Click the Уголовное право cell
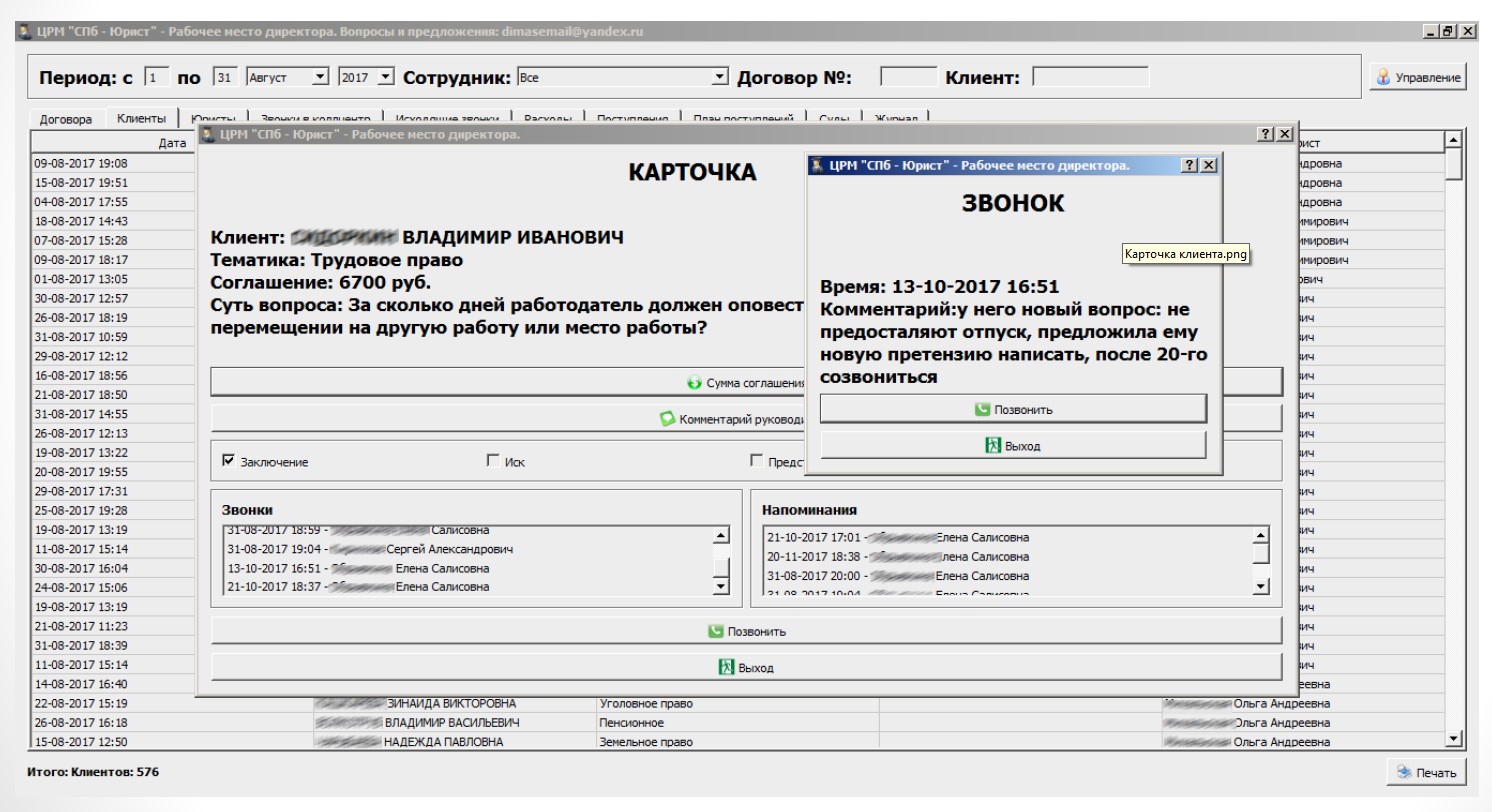The image size is (1492, 812). 737,704
